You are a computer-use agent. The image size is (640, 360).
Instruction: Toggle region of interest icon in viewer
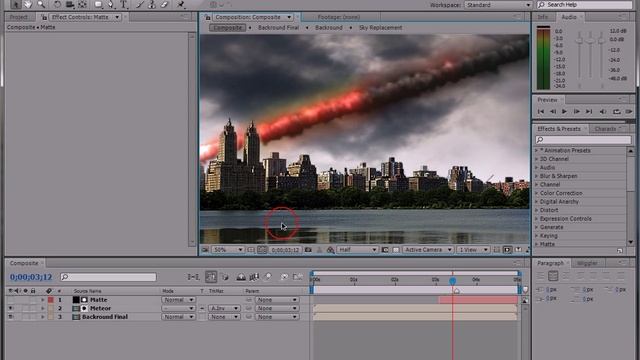point(385,249)
